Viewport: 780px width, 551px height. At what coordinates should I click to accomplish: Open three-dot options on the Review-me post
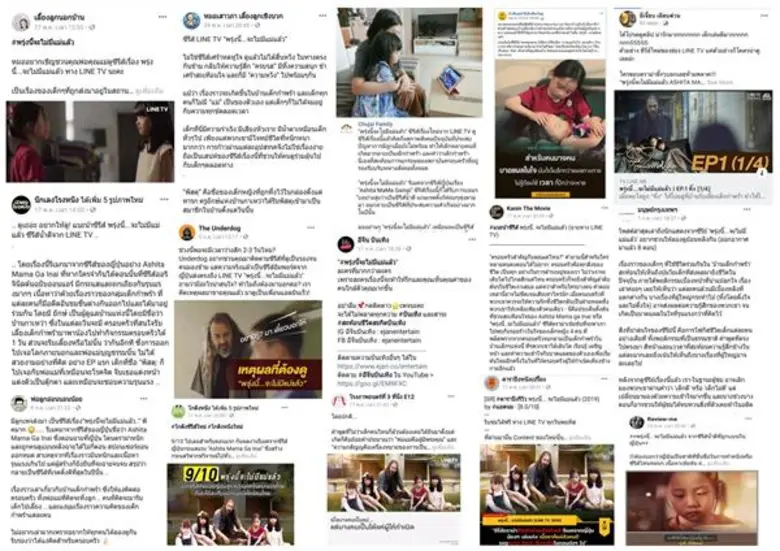(748, 419)
